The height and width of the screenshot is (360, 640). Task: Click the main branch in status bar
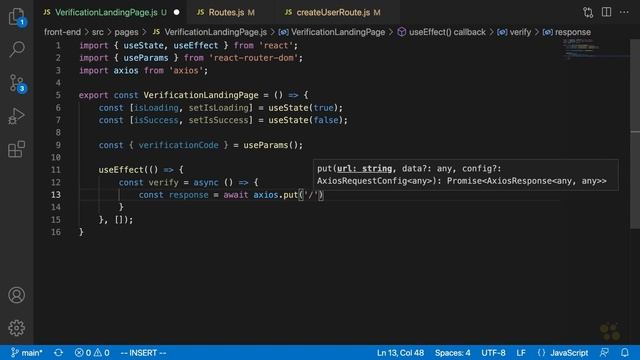click(x=27, y=353)
